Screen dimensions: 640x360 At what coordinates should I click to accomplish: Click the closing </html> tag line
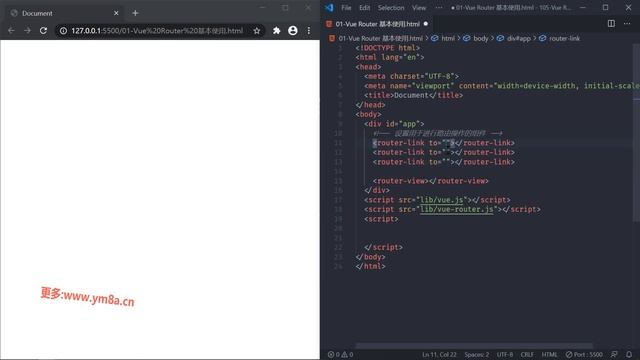click(x=370, y=266)
